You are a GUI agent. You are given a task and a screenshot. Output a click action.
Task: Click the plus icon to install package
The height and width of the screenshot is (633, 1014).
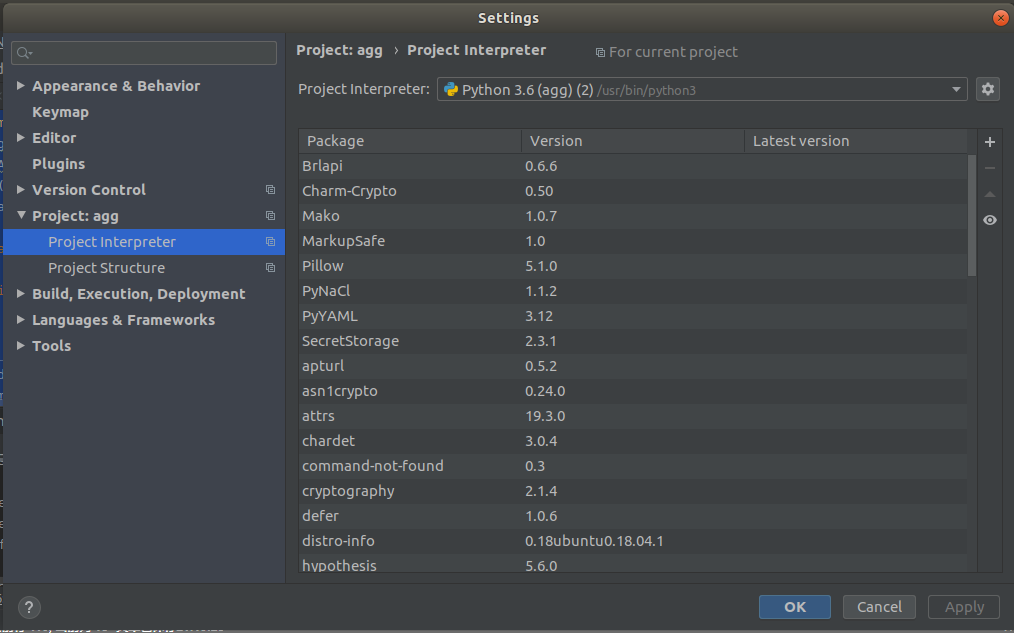pos(990,142)
